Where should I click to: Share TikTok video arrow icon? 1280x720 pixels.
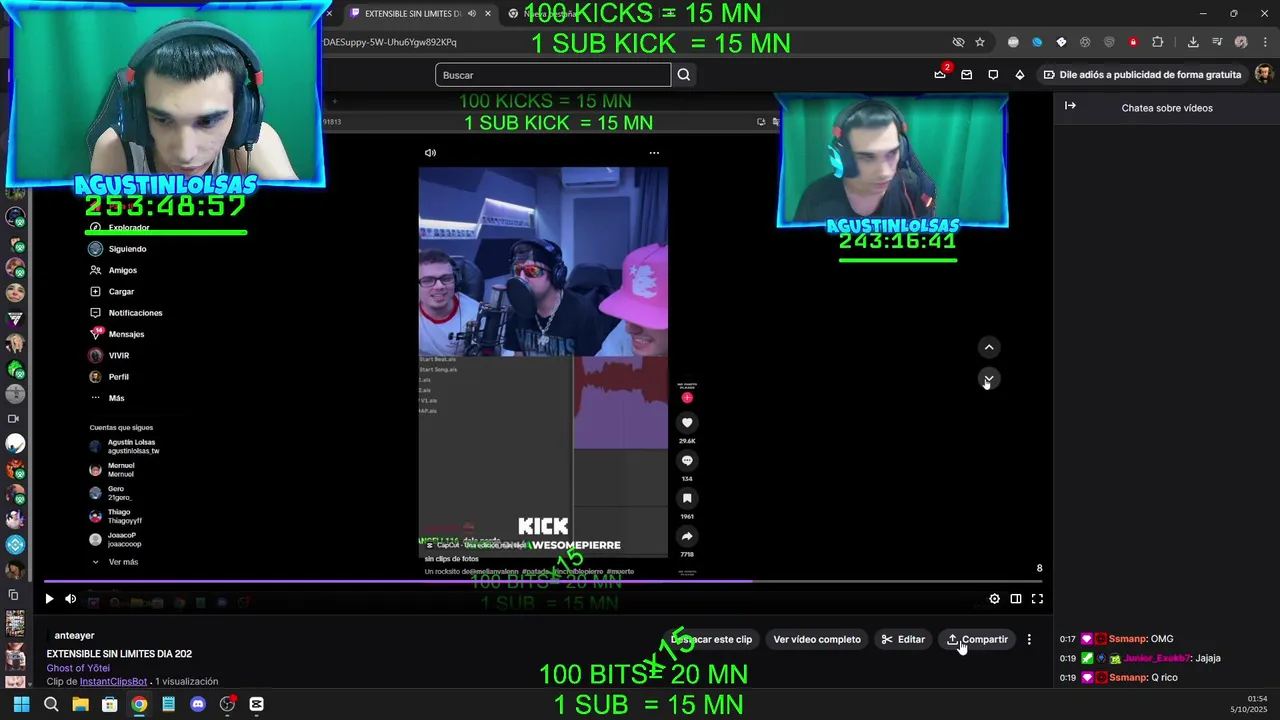point(687,536)
